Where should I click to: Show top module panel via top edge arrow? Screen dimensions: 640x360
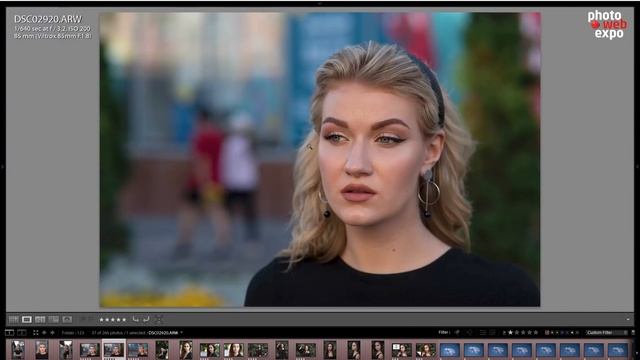point(320,3)
